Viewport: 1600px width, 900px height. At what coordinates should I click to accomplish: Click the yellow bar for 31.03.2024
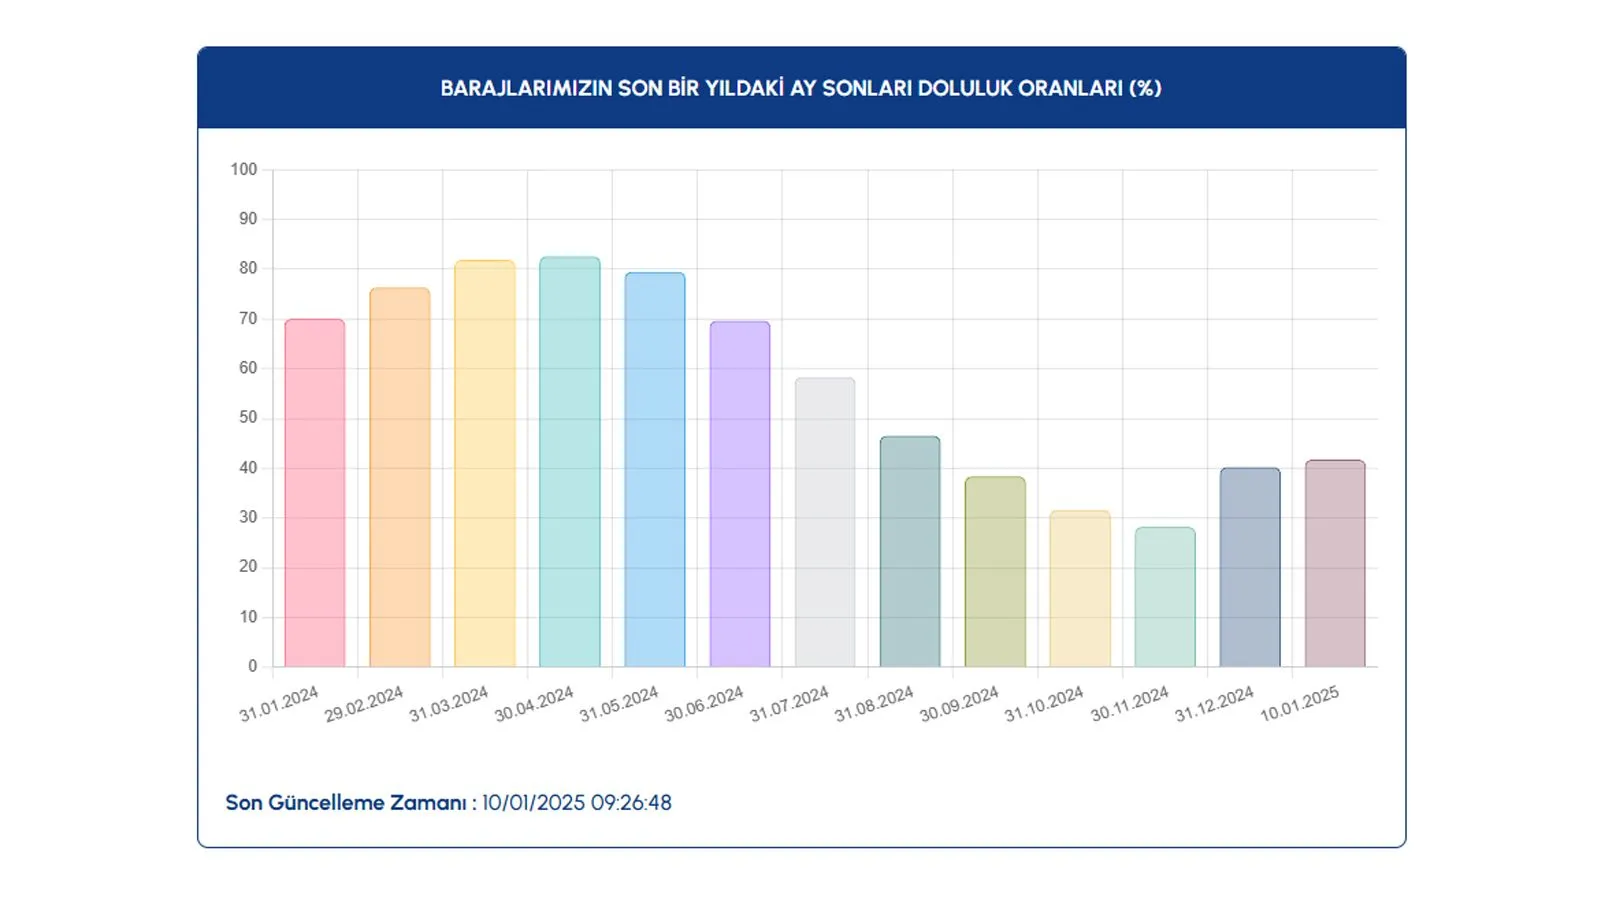485,464
